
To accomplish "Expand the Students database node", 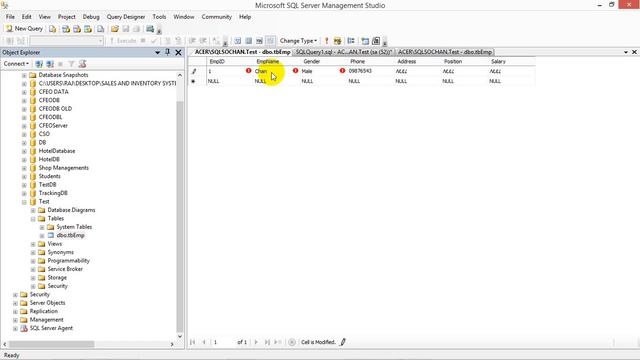I will pyautogui.click(x=24, y=176).
